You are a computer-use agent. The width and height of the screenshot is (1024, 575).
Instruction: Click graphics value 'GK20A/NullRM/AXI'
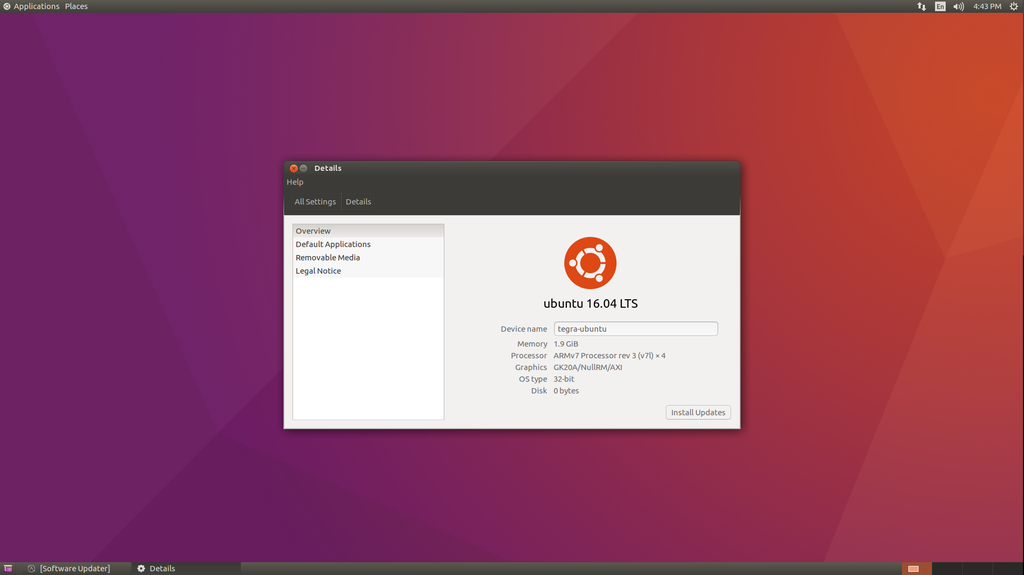click(x=588, y=367)
